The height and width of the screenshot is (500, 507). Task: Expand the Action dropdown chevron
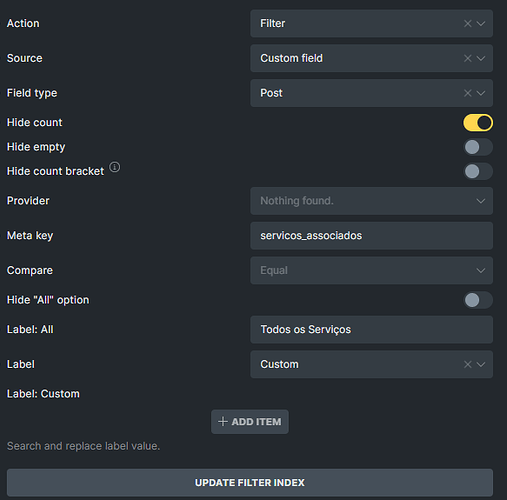point(481,23)
